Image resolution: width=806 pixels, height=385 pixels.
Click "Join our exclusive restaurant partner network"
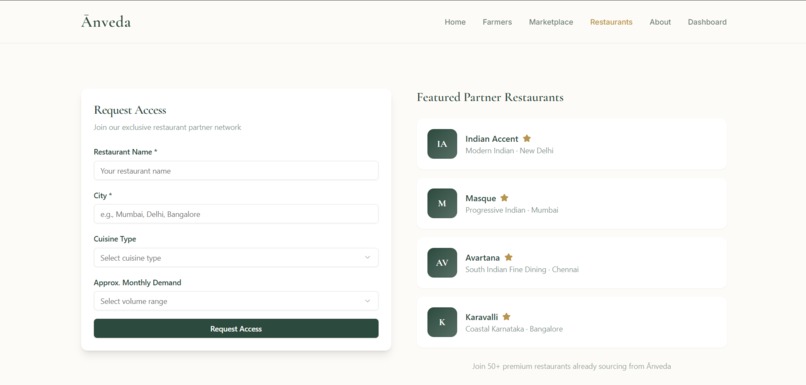pyautogui.click(x=167, y=127)
